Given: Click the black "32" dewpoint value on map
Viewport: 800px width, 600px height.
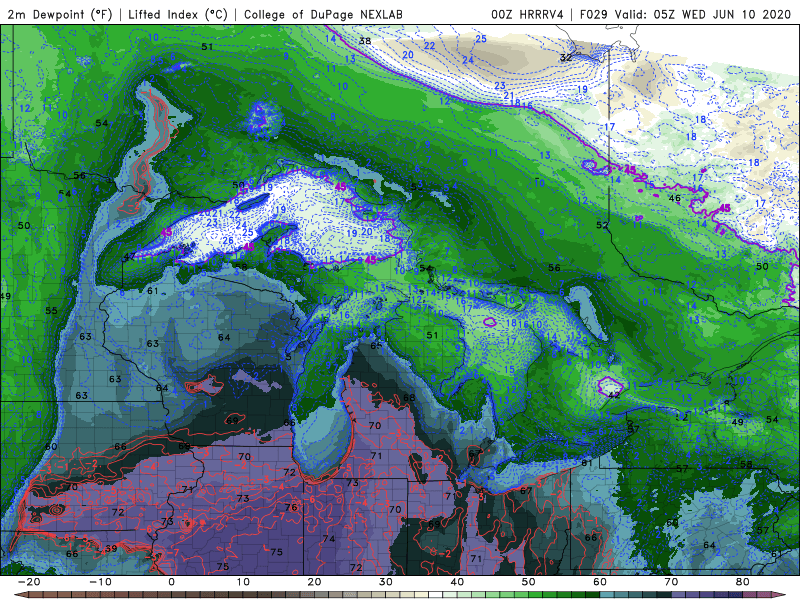Looking at the screenshot, I should pos(566,57).
